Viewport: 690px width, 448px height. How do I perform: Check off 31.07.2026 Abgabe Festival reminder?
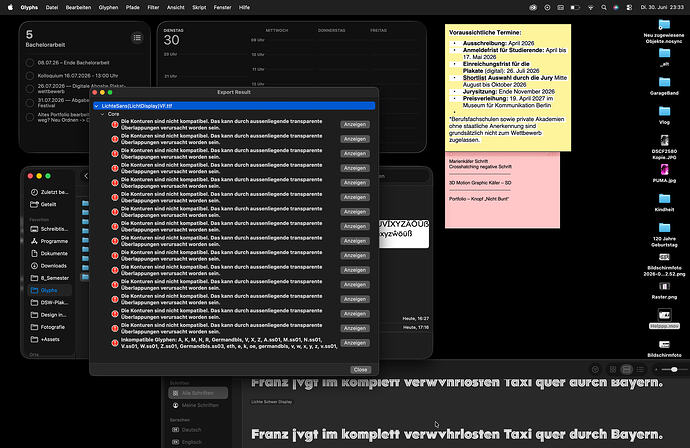tap(29, 103)
